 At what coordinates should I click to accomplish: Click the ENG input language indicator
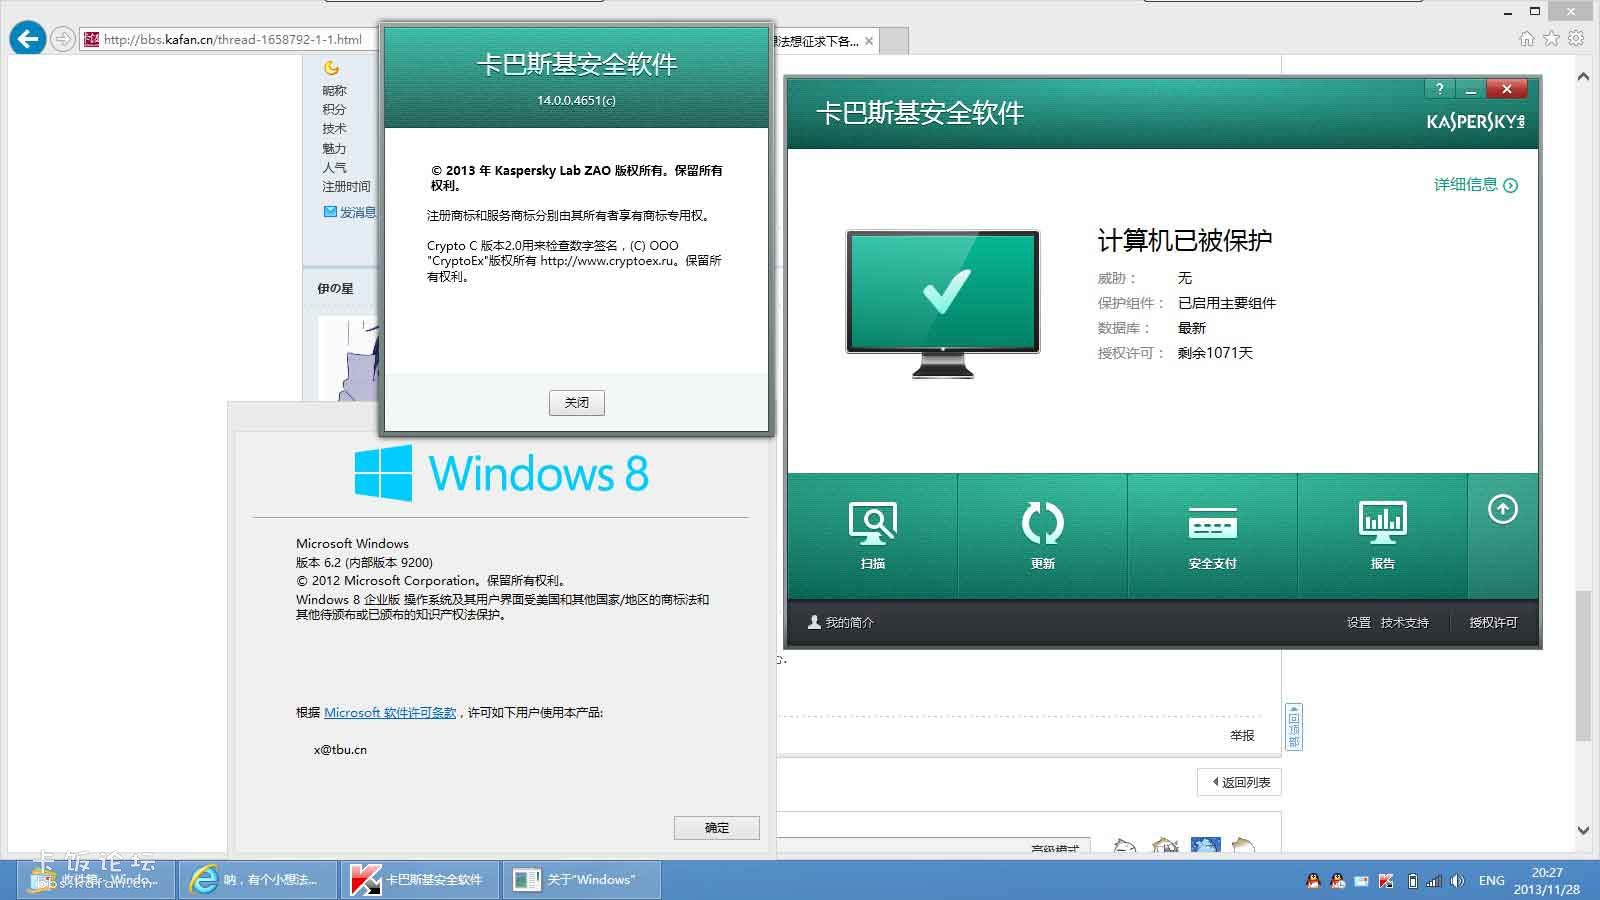tap(1491, 881)
